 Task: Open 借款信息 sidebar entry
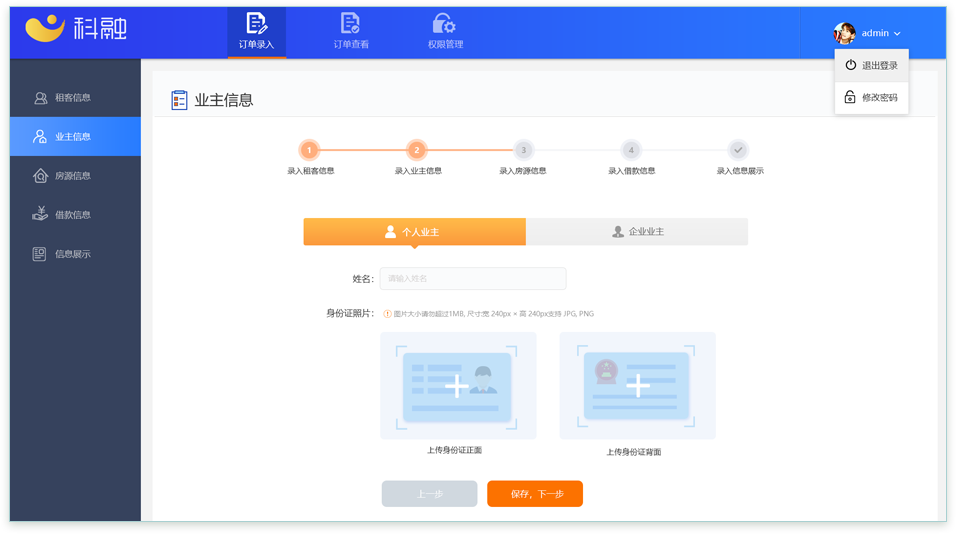click(x=74, y=215)
